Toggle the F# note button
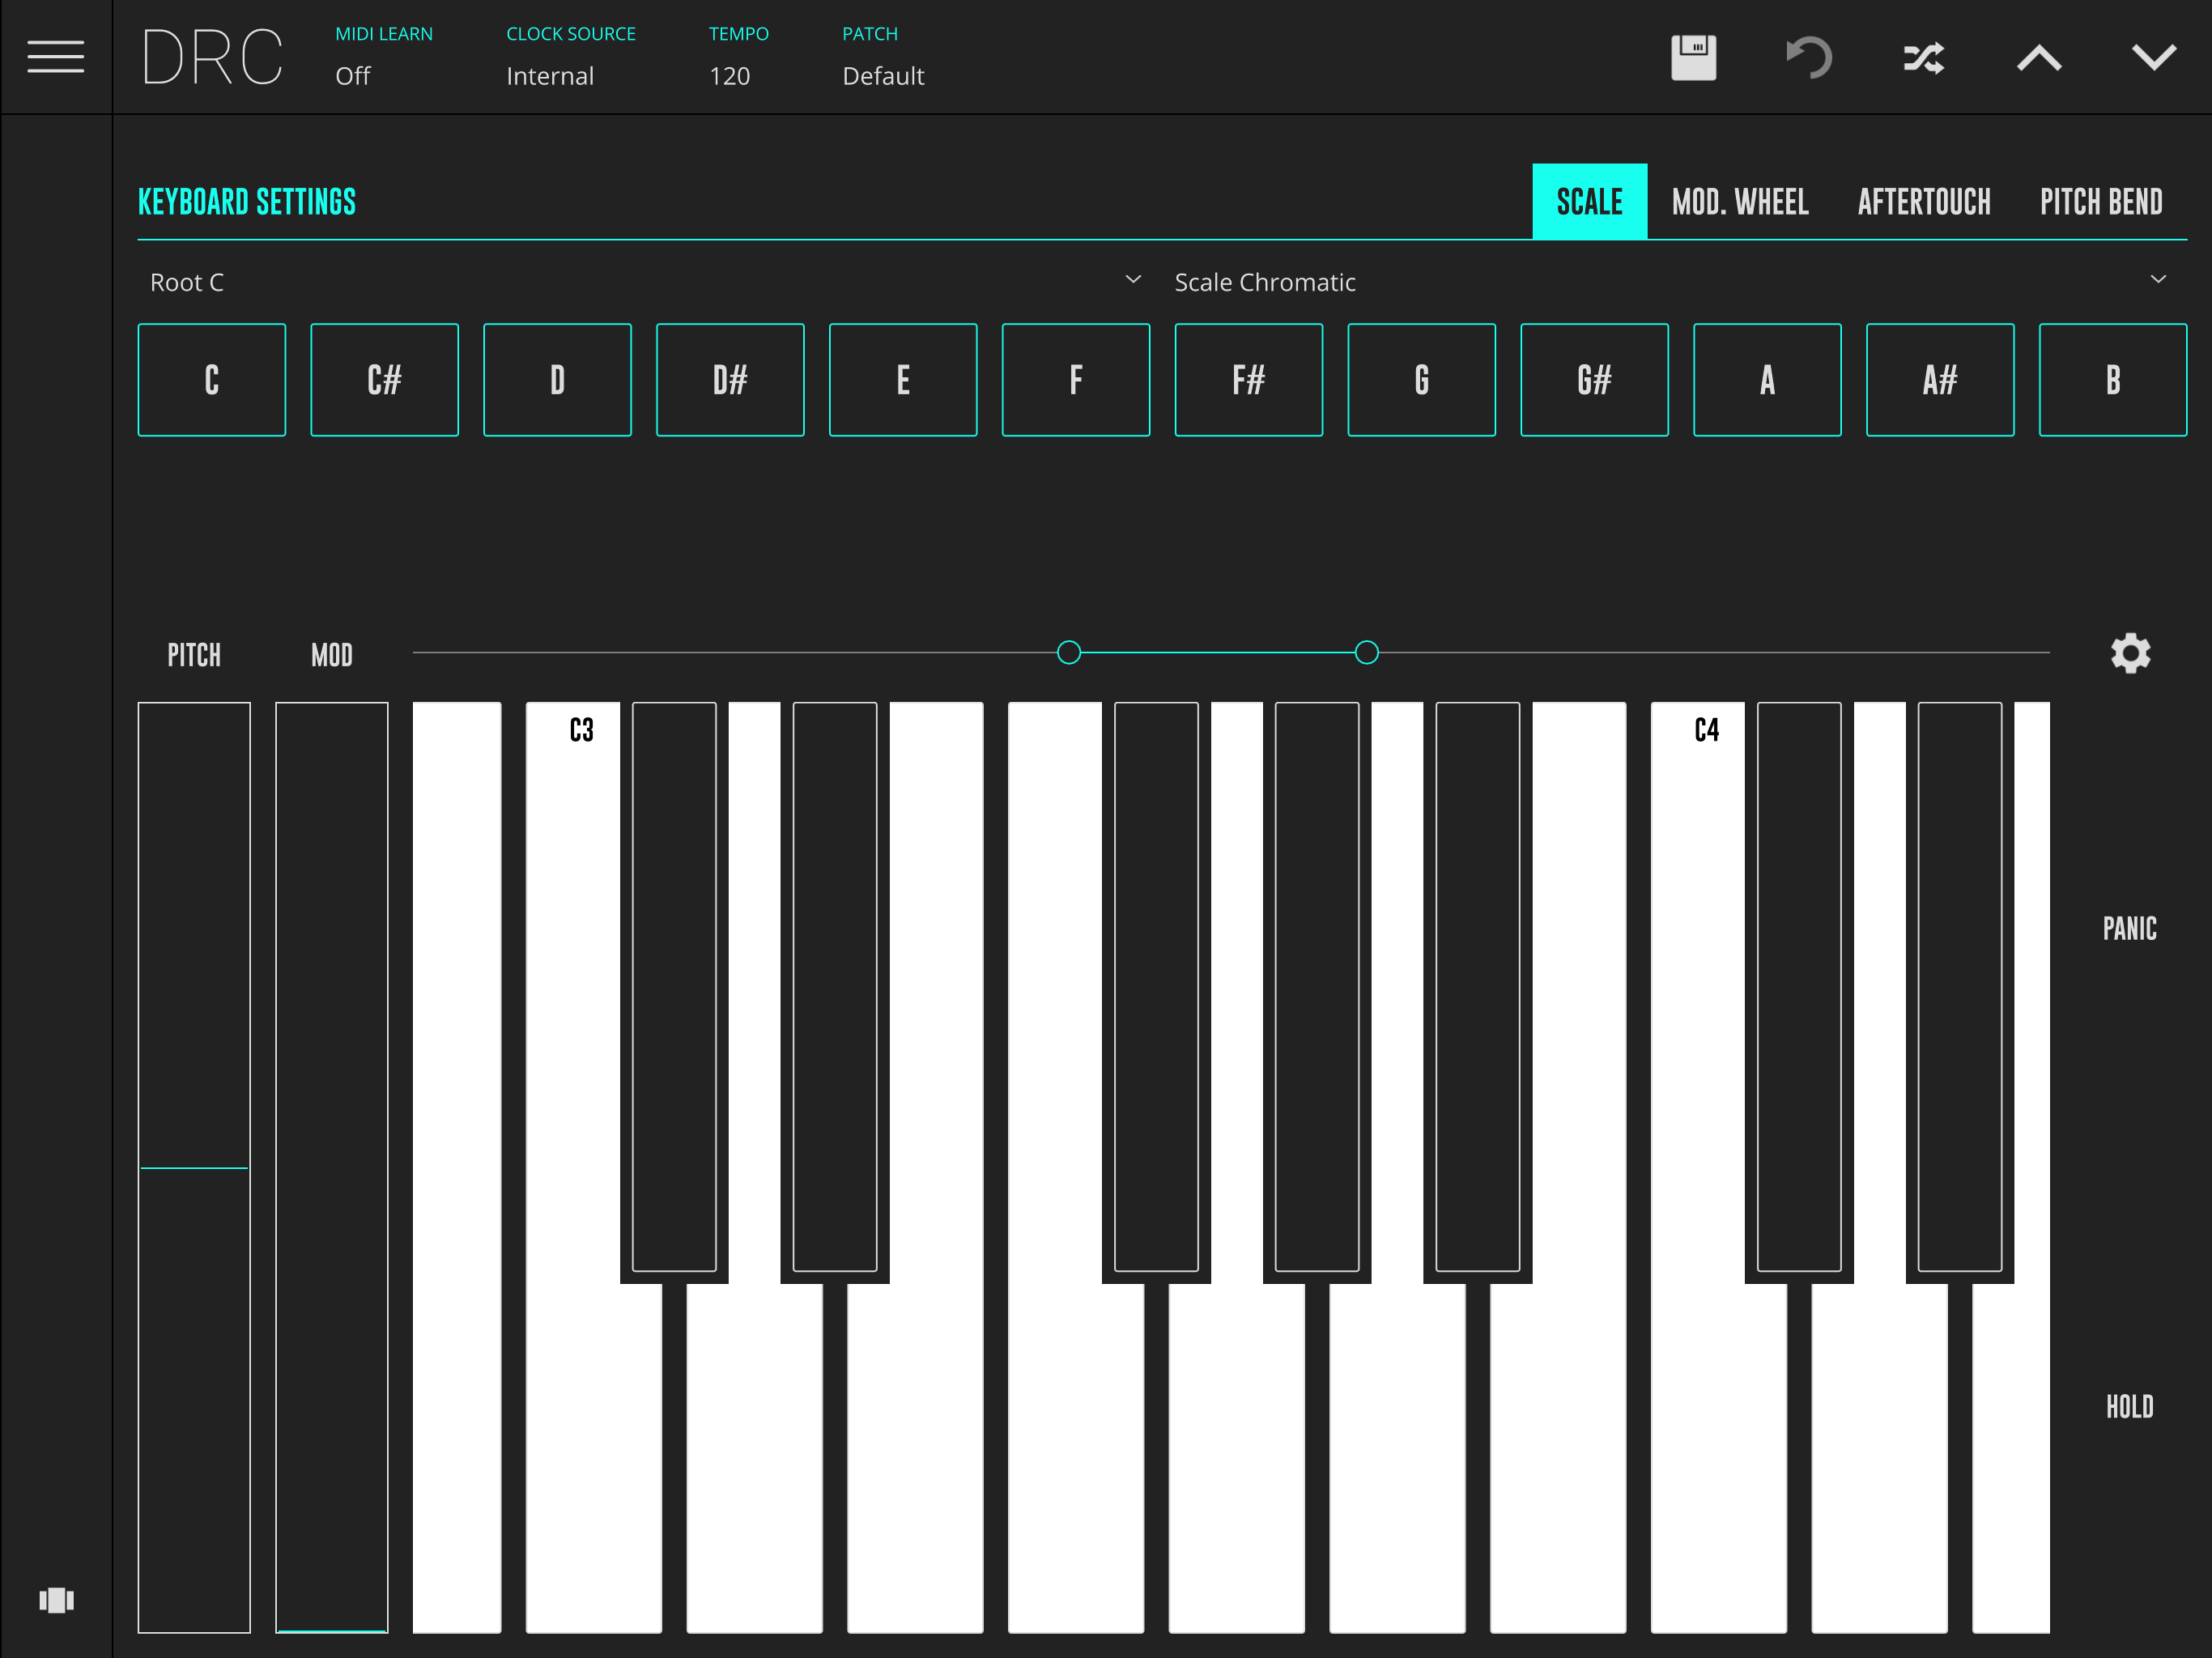Viewport: 2212px width, 1658px height. tap(1248, 380)
